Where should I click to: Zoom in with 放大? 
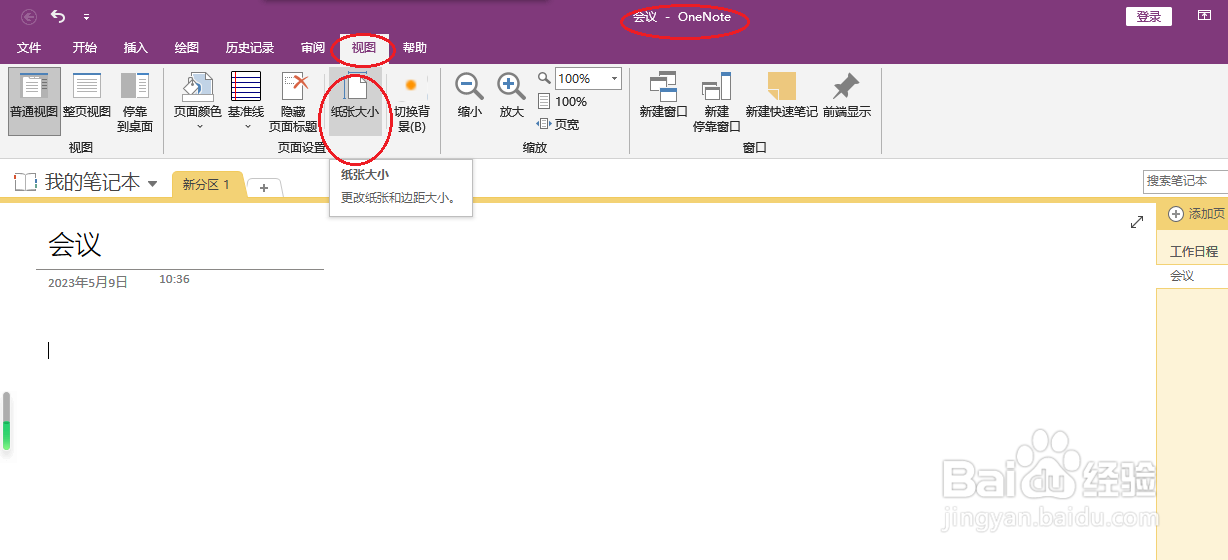click(512, 96)
